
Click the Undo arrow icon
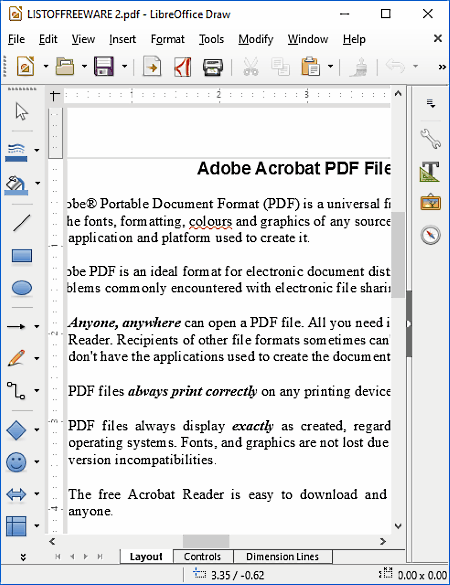(395, 67)
